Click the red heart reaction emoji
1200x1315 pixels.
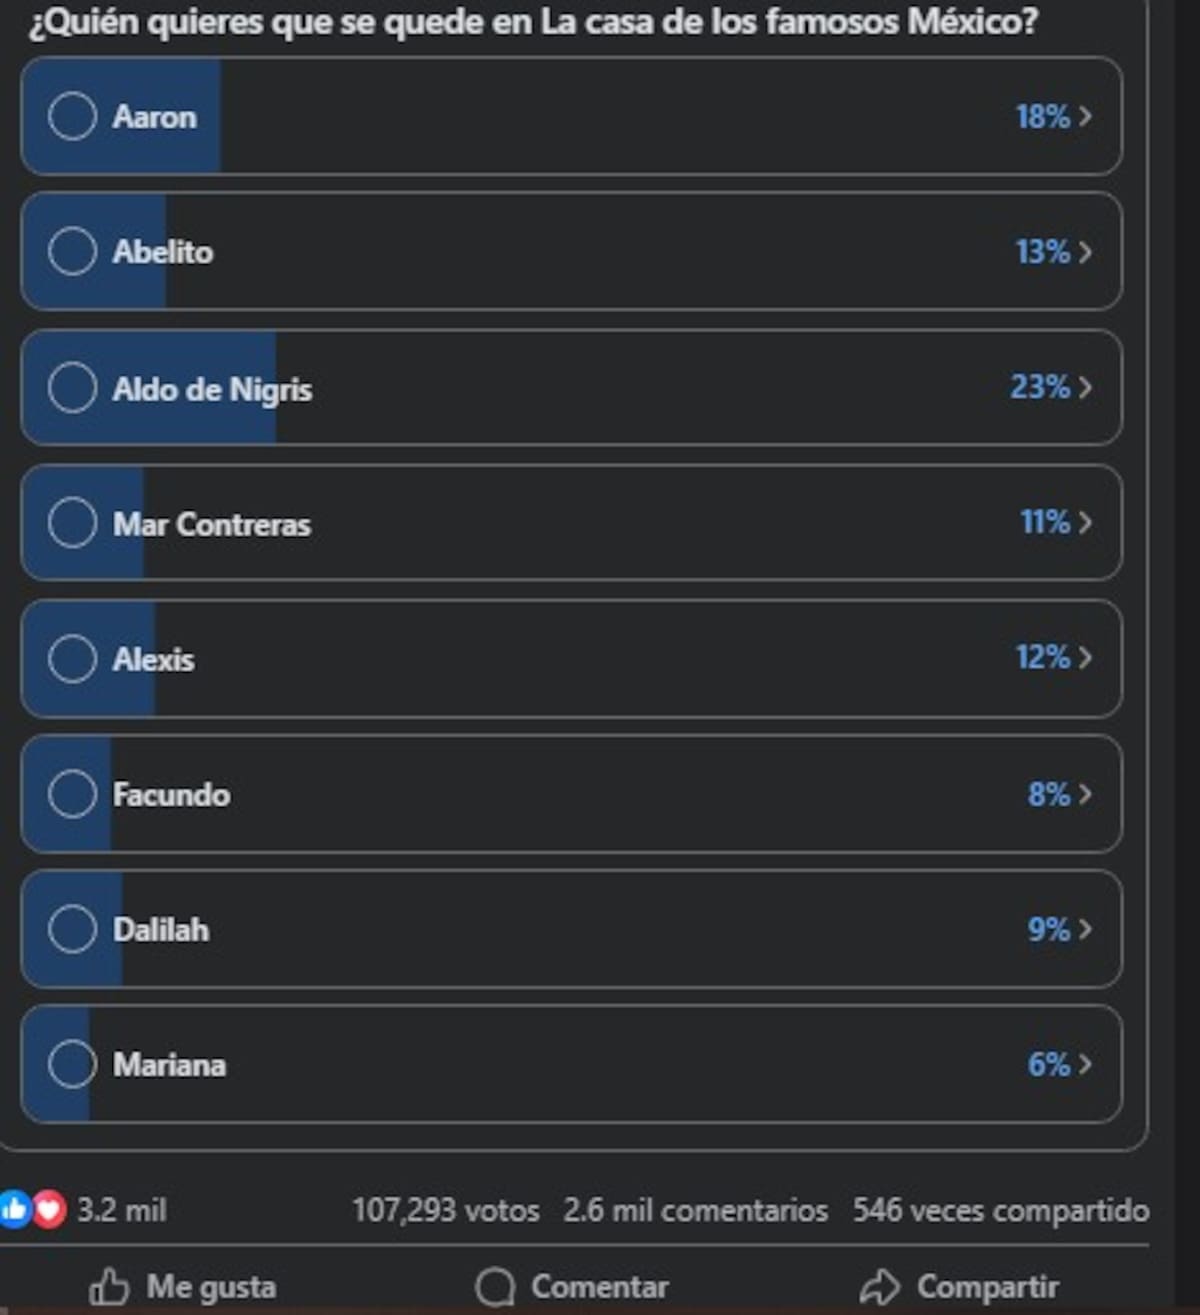click(x=50, y=1210)
